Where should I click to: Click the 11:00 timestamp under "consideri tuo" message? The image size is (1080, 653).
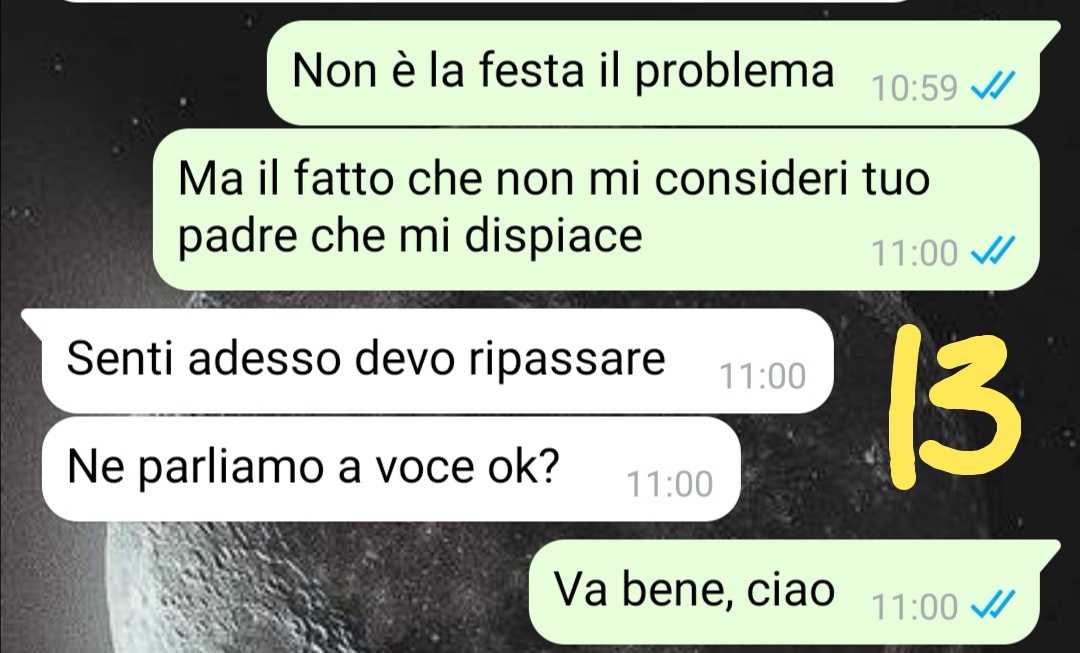[914, 253]
